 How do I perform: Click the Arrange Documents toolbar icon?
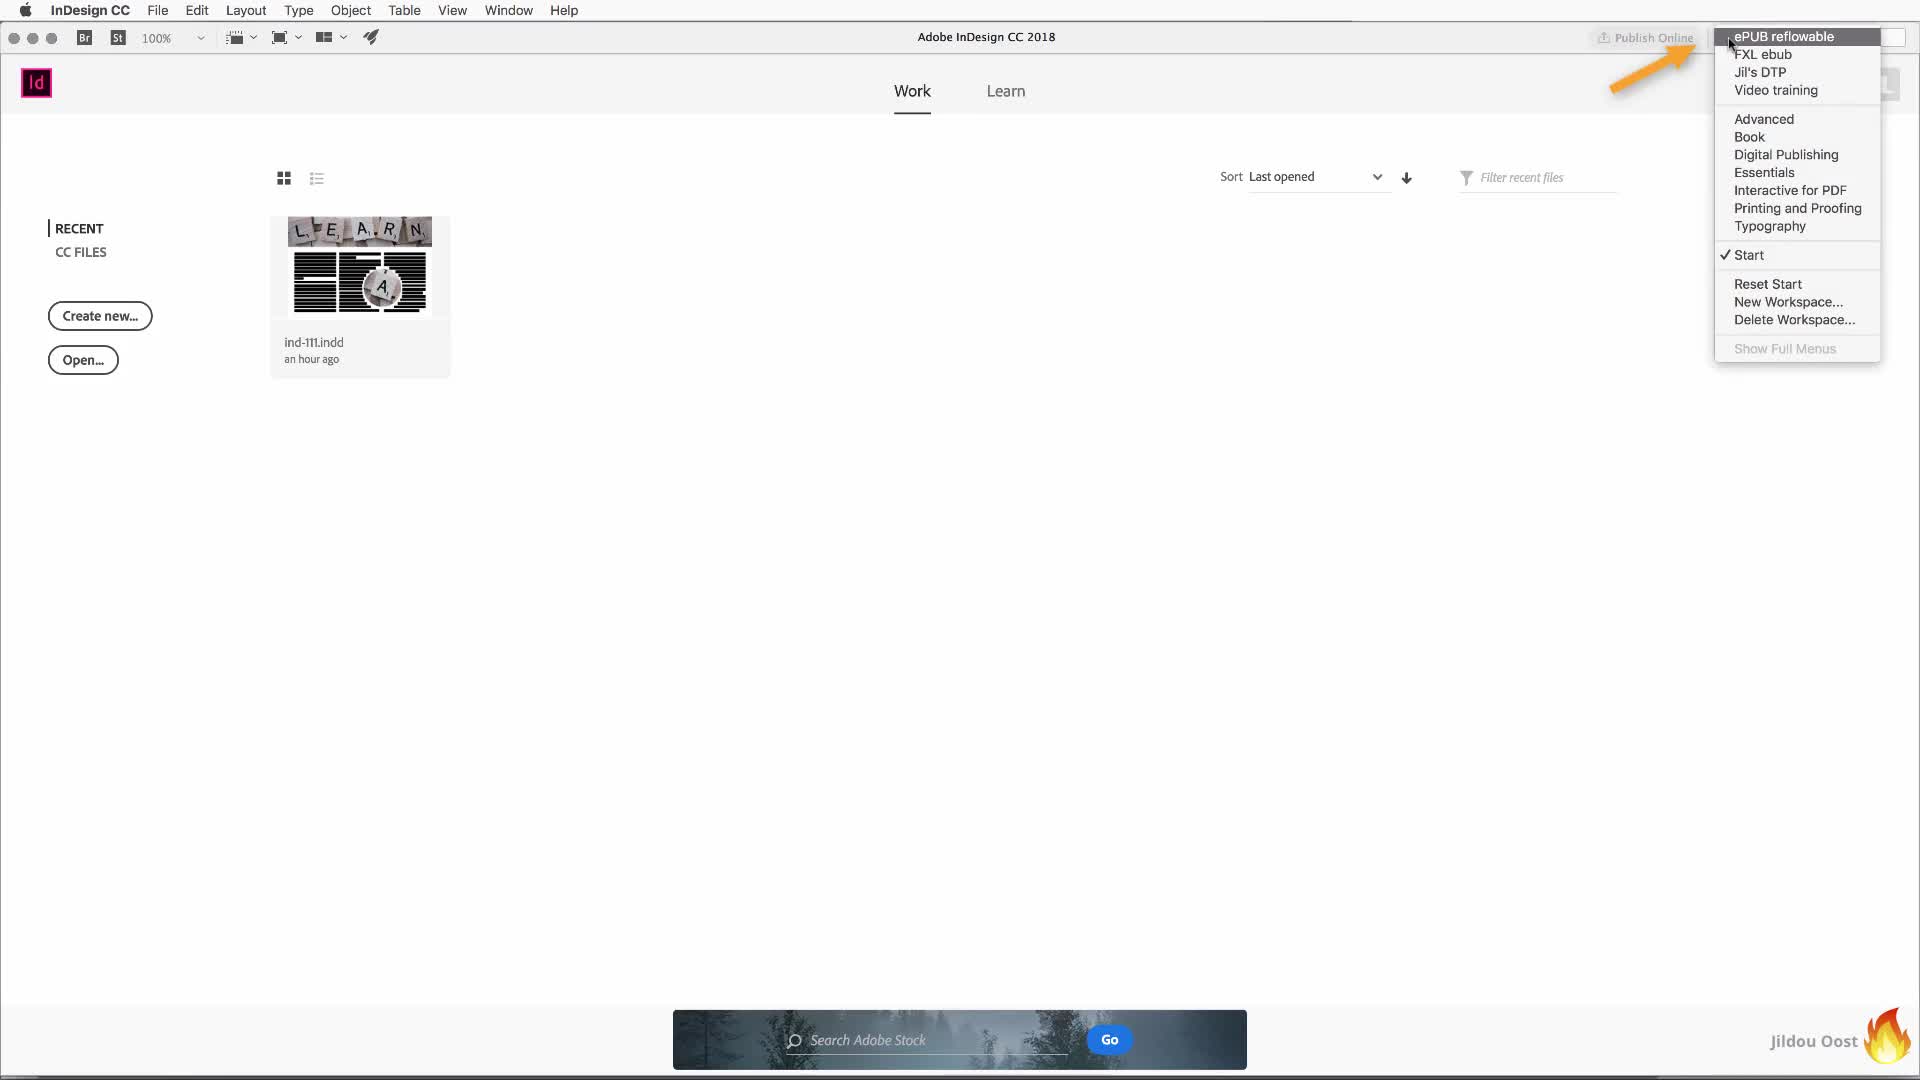[324, 38]
